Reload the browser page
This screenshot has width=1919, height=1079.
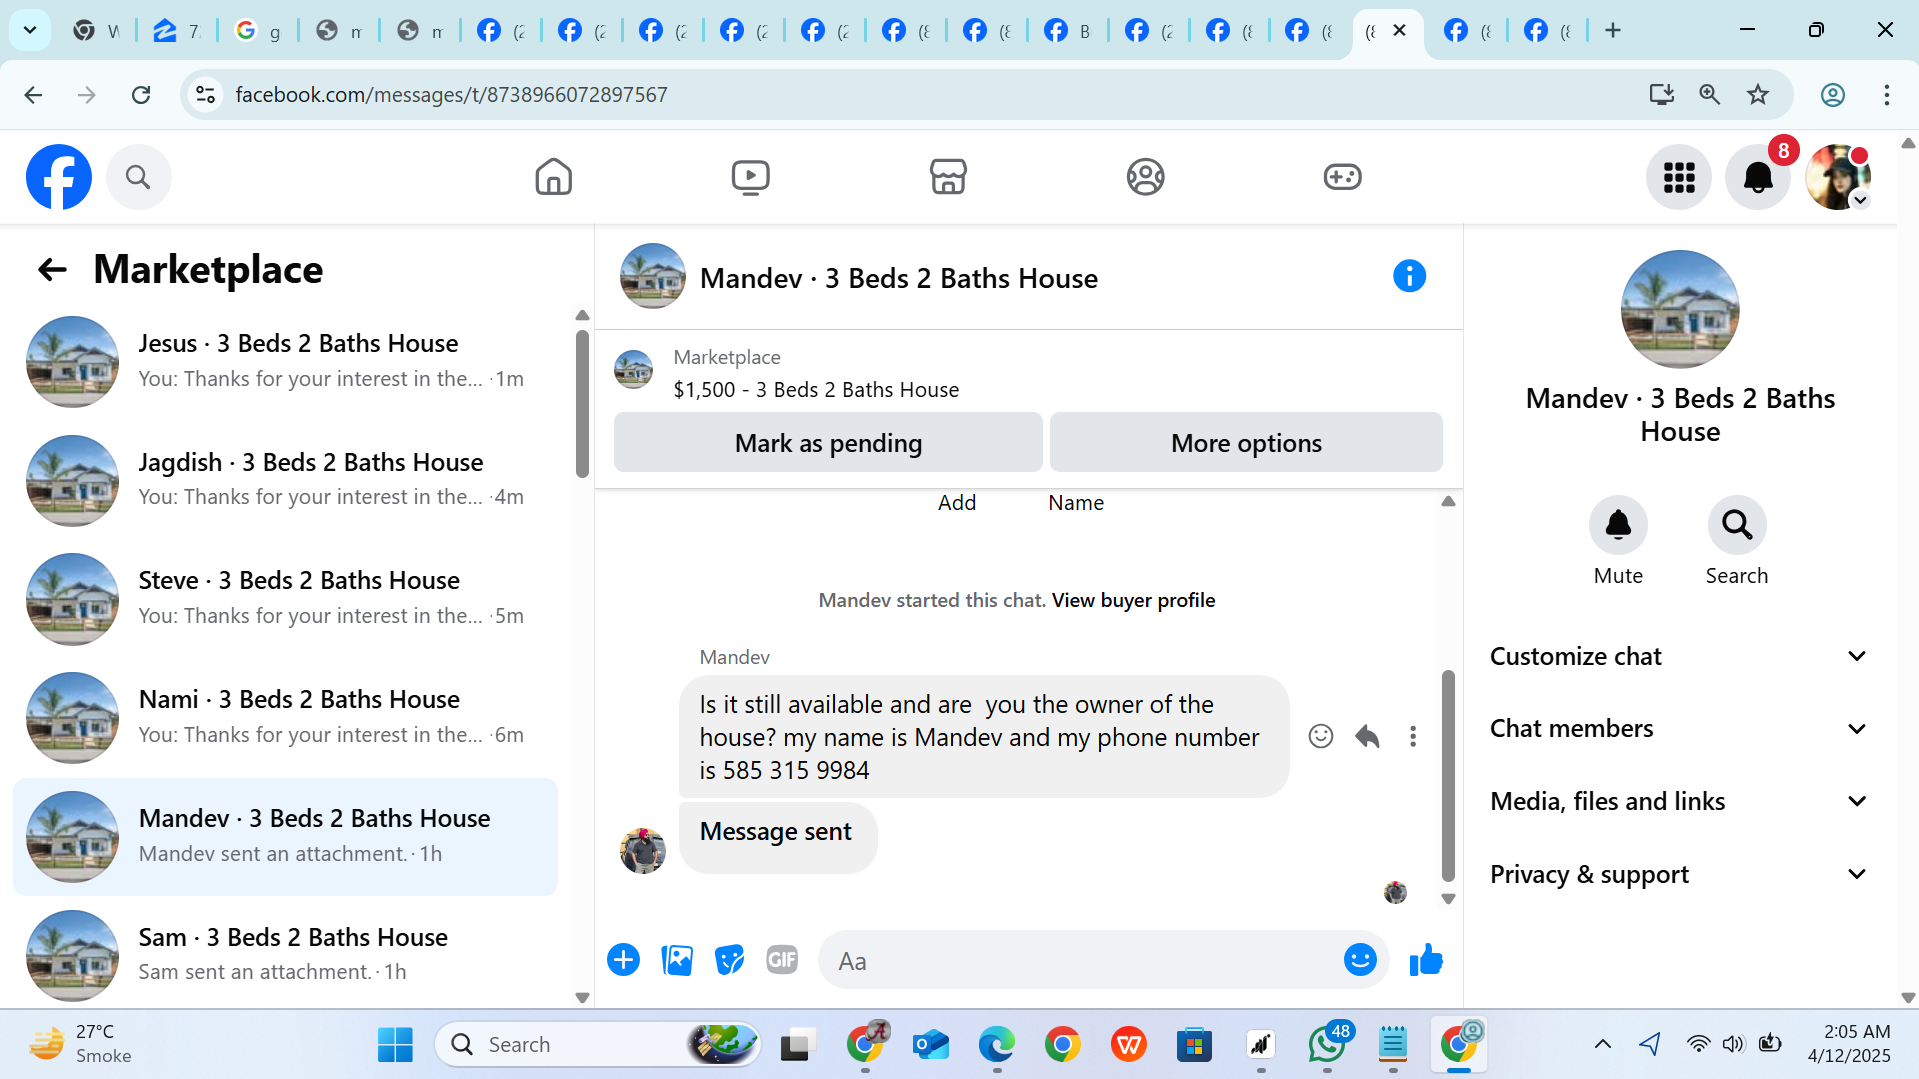click(x=141, y=95)
